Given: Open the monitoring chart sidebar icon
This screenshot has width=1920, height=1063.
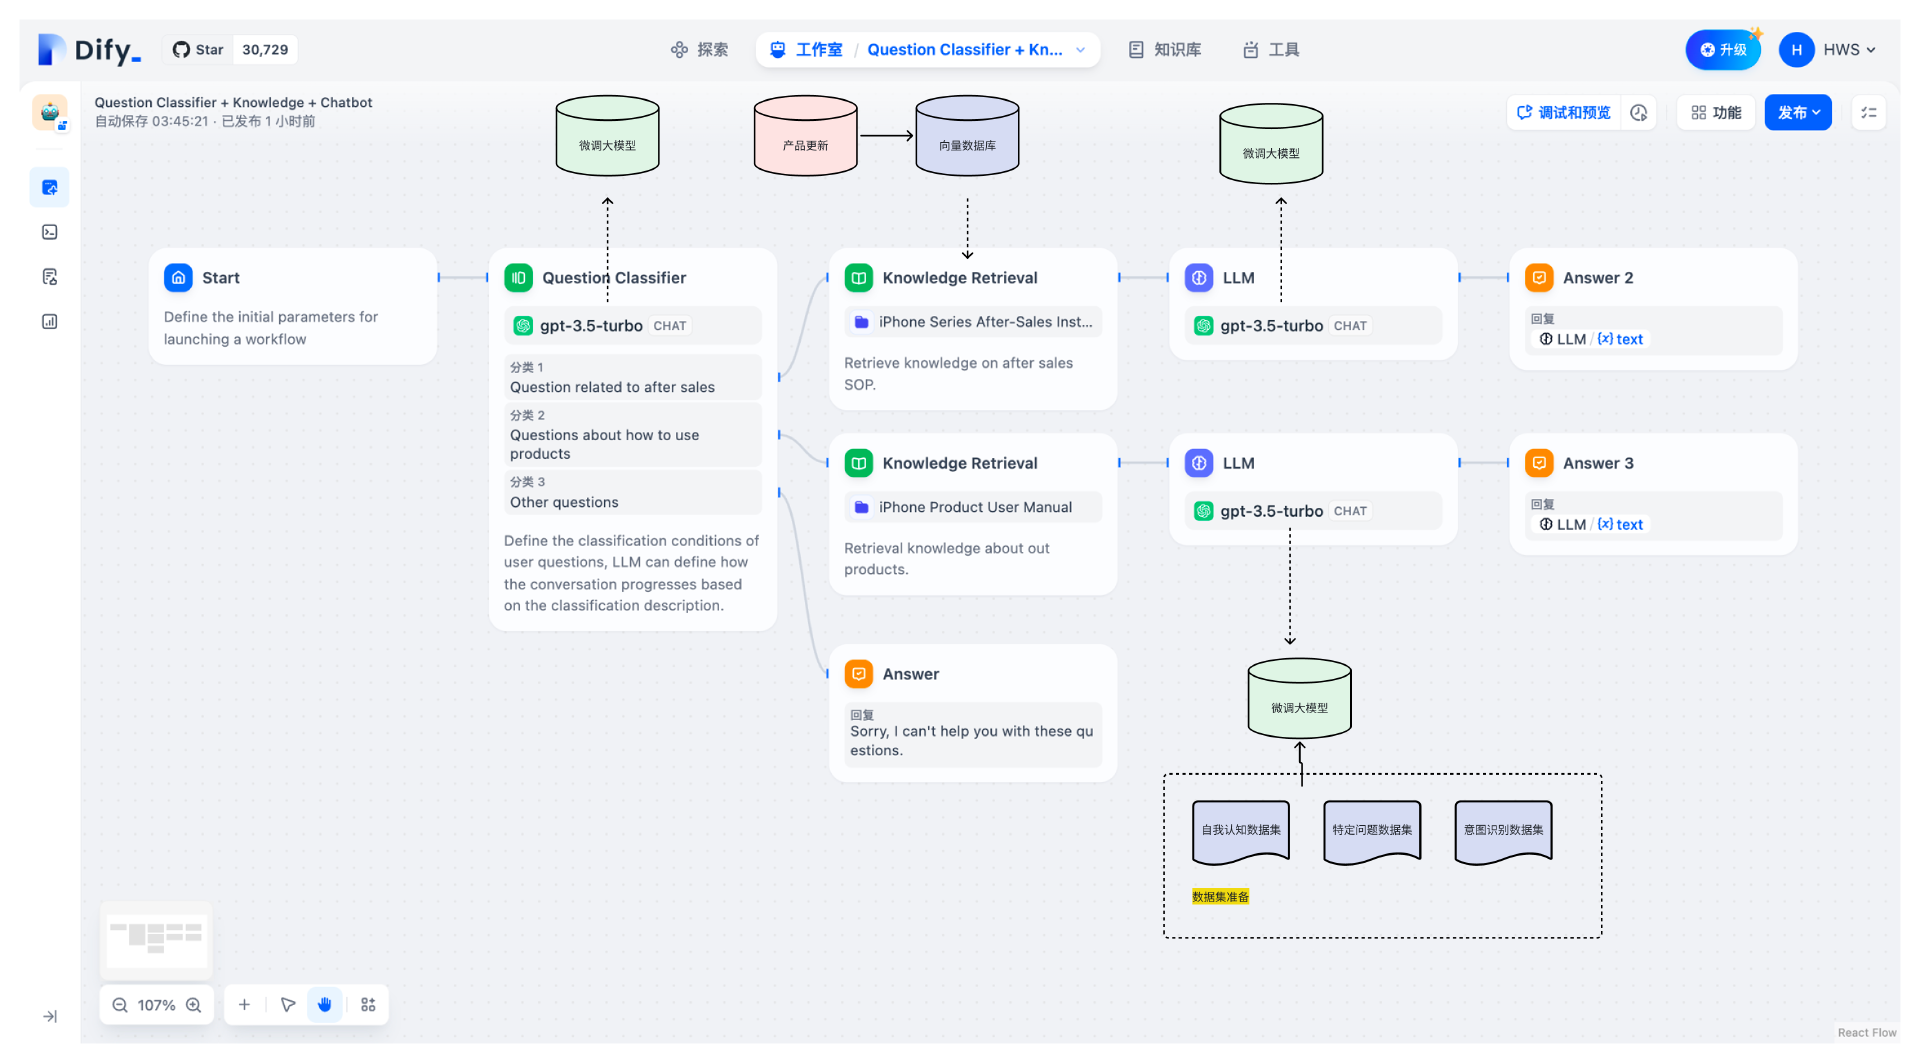Looking at the screenshot, I should click(x=49, y=322).
